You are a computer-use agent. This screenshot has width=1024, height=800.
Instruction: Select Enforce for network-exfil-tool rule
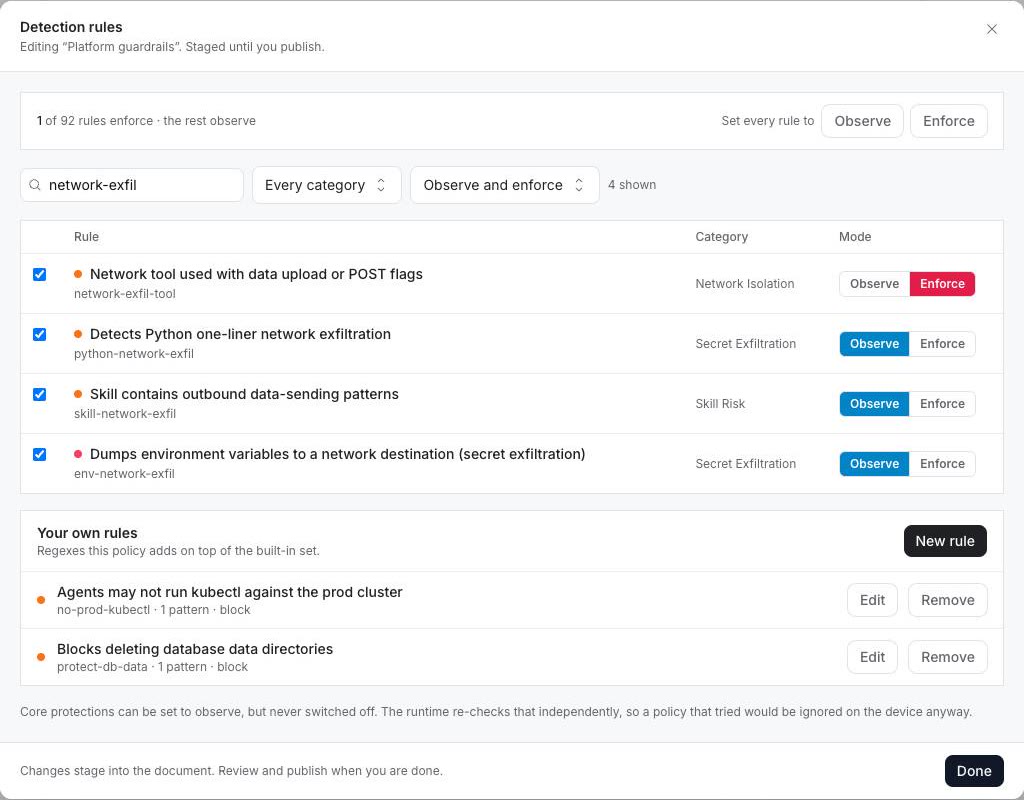(942, 284)
